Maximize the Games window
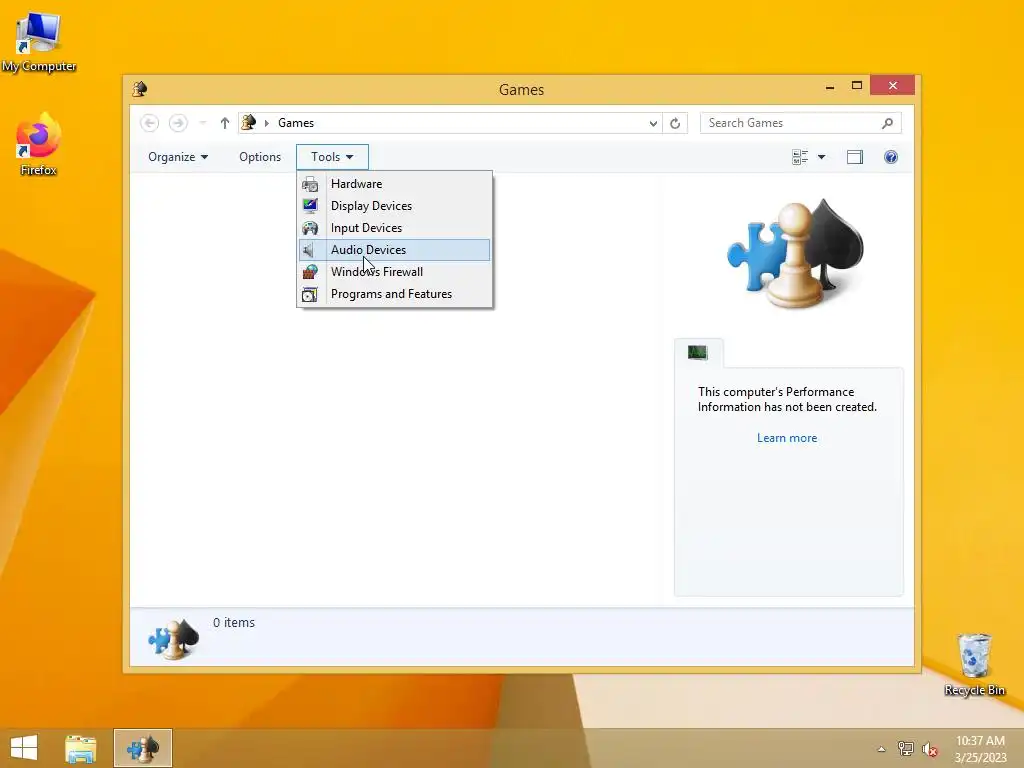 (x=857, y=86)
